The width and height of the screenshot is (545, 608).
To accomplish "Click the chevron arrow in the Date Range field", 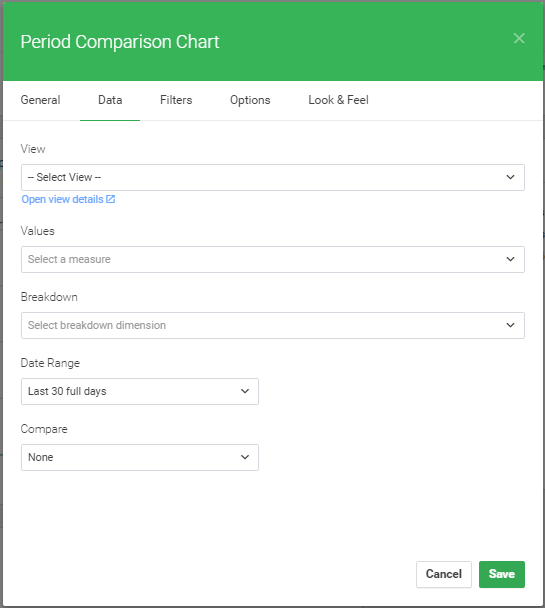I will click(x=245, y=391).
